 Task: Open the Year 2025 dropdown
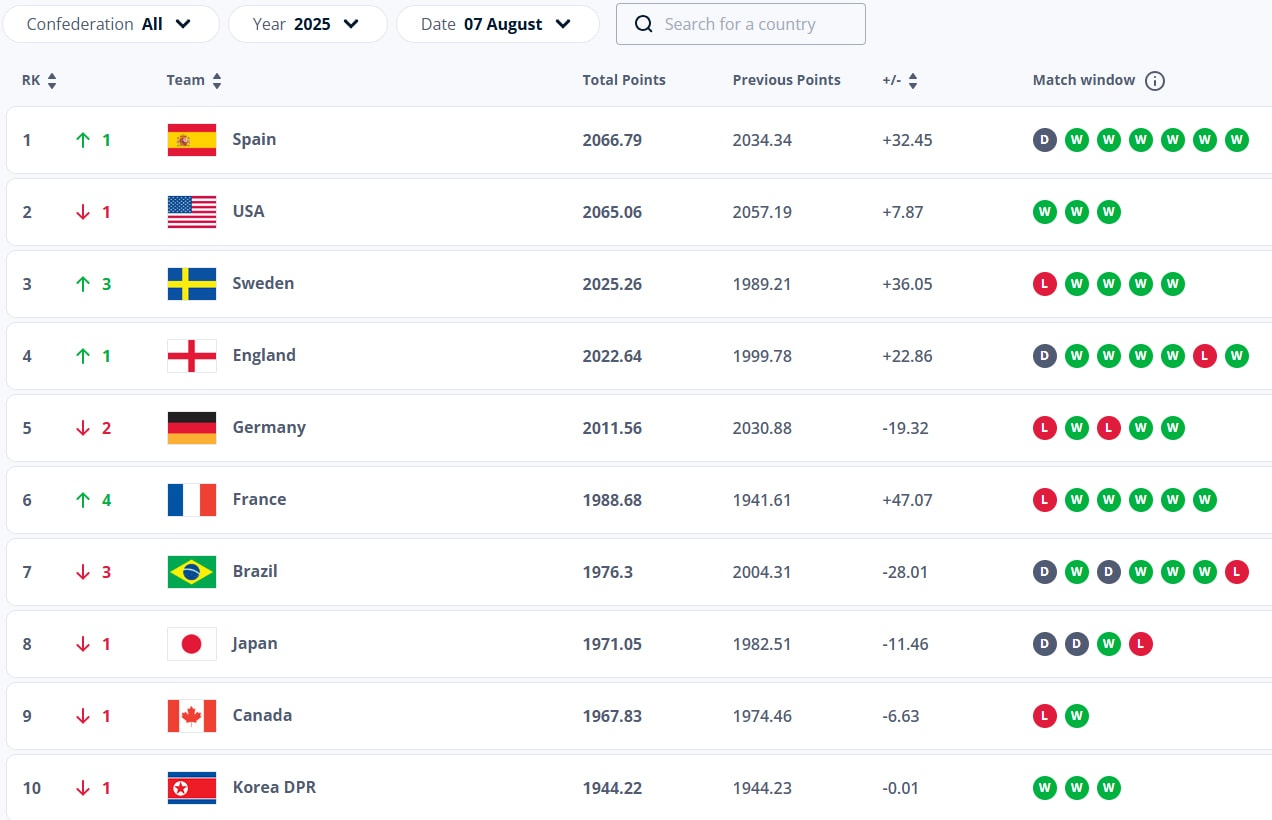coord(308,24)
